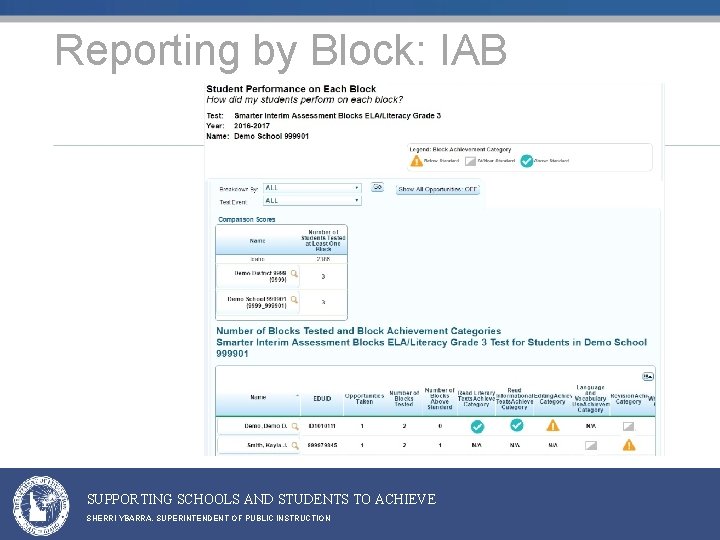The height and width of the screenshot is (540, 720).
Task: Sort by Number of Blocks Tested header
Action: point(404,399)
